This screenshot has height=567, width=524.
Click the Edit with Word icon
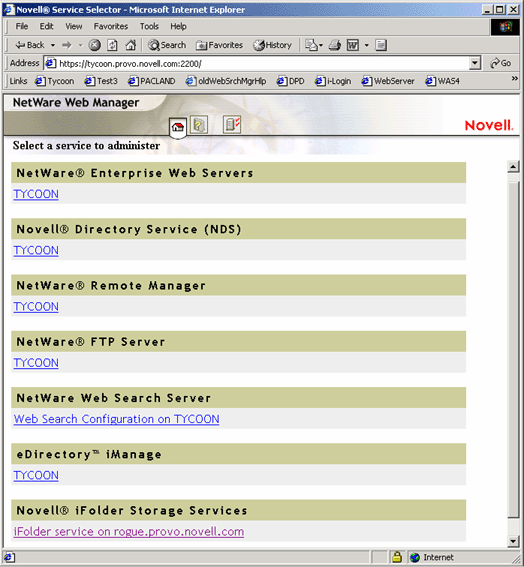[x=353, y=45]
